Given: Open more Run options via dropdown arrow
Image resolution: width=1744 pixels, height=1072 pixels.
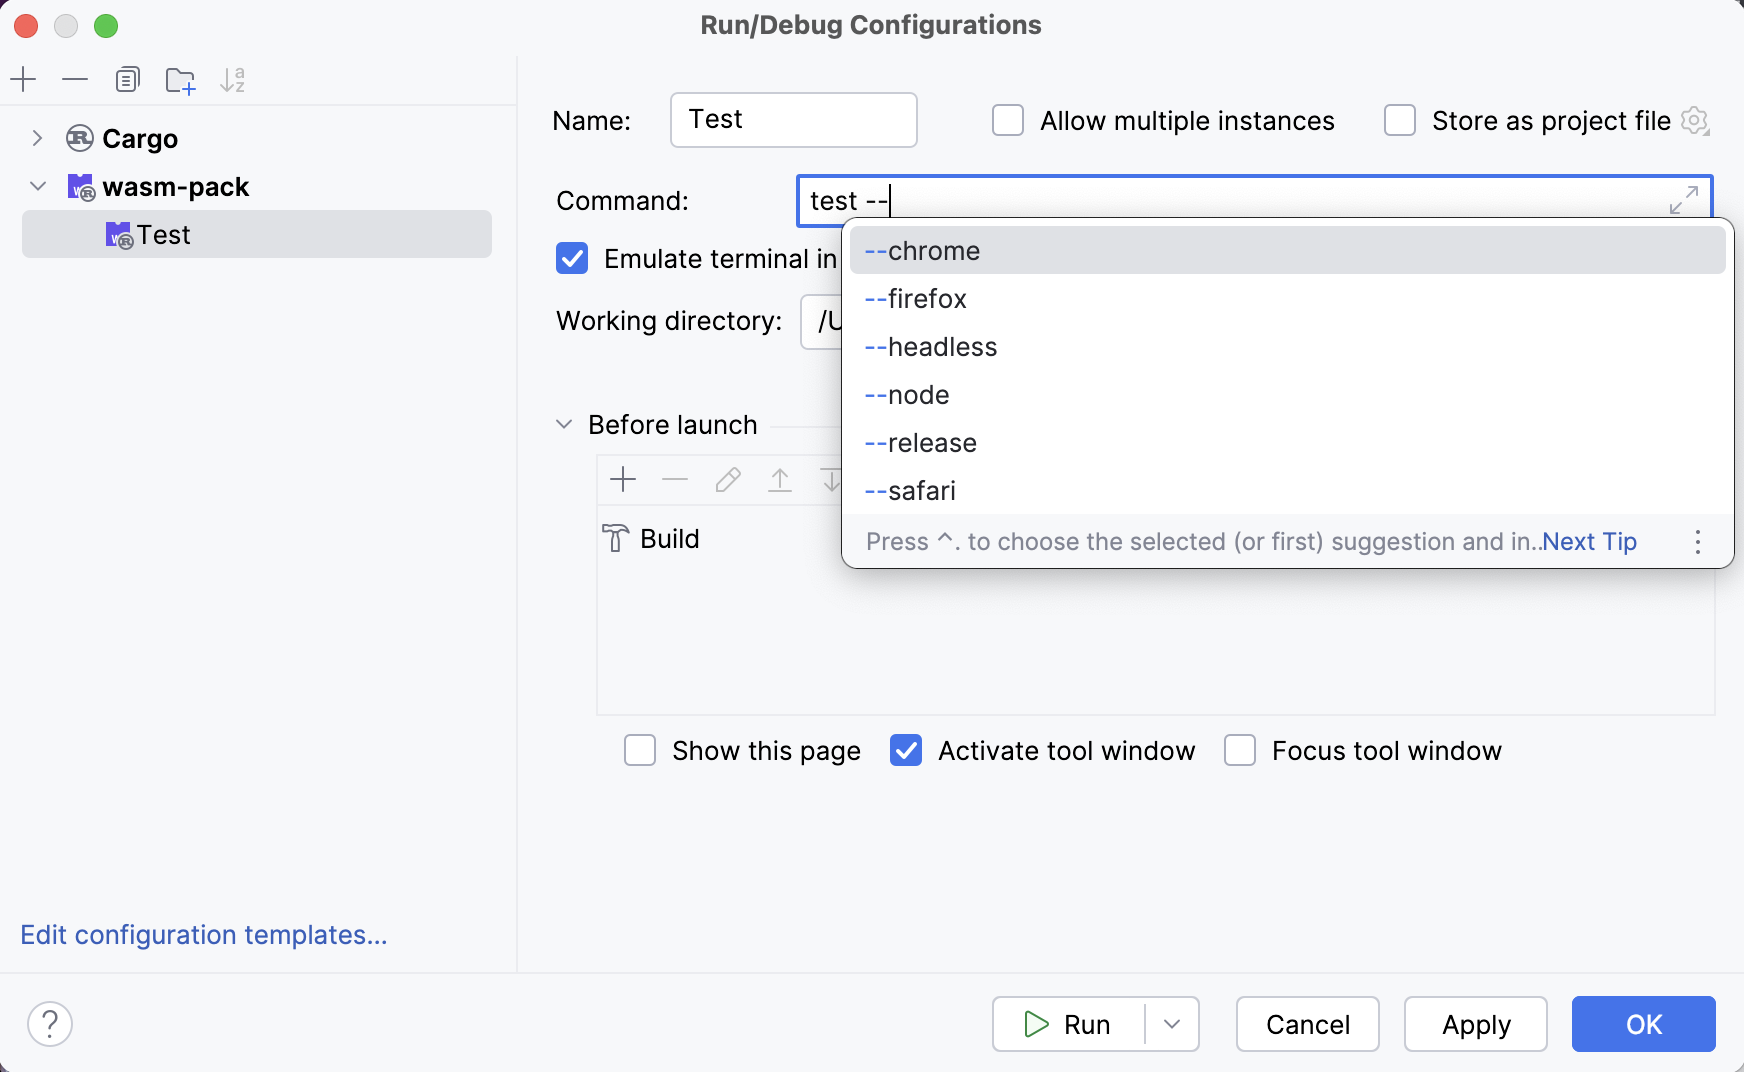Looking at the screenshot, I should [x=1170, y=1024].
